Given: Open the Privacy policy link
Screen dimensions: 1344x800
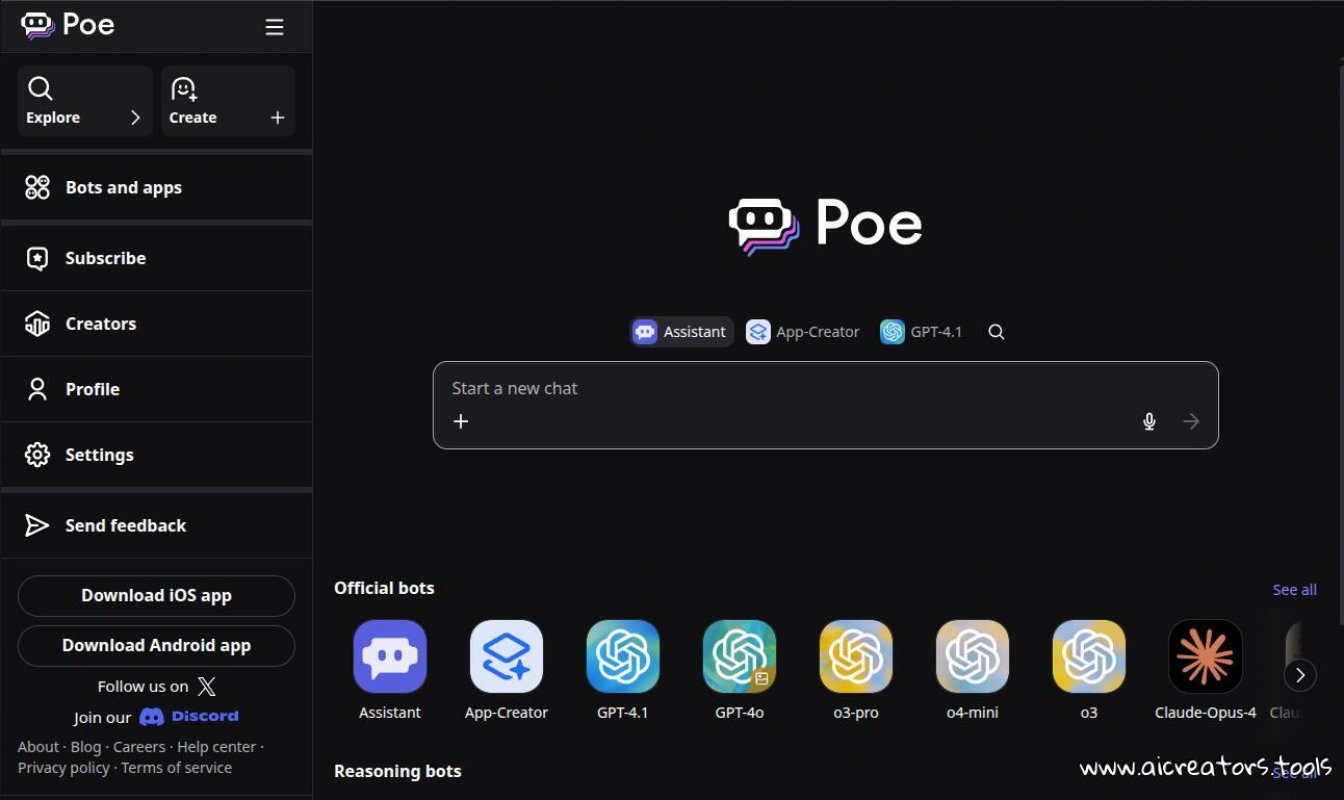Looking at the screenshot, I should click(63, 767).
